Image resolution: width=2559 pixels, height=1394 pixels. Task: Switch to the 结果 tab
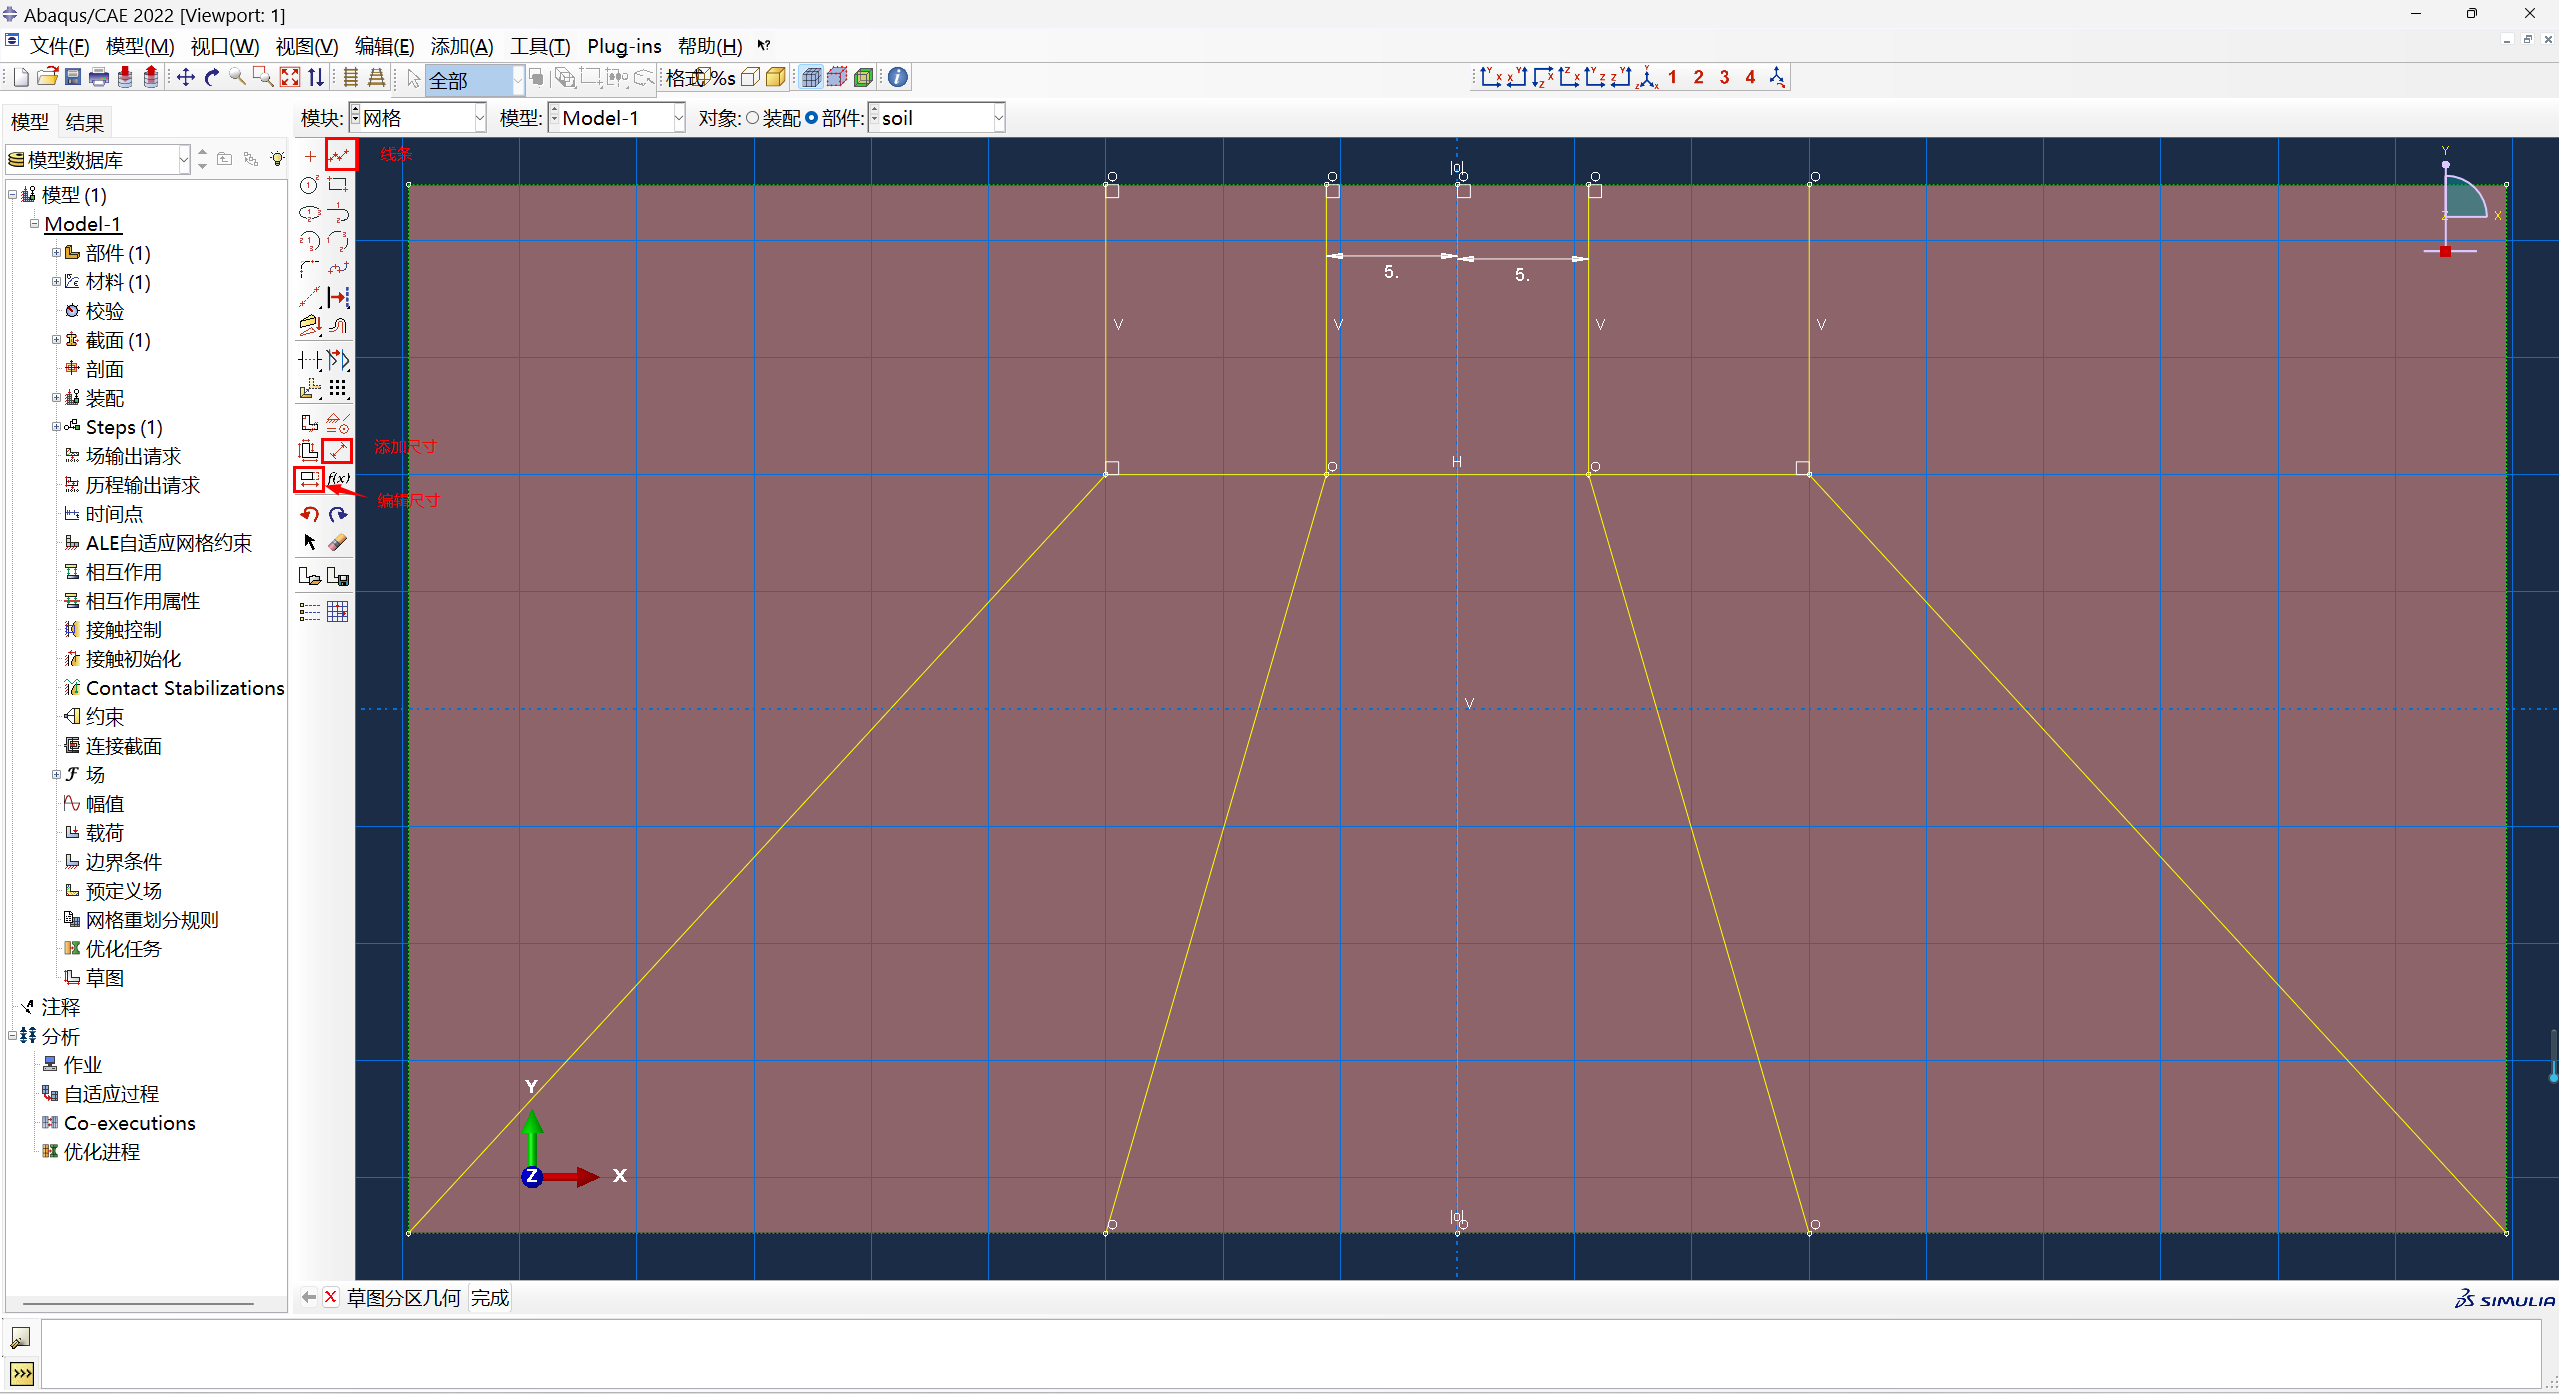tap(84, 122)
